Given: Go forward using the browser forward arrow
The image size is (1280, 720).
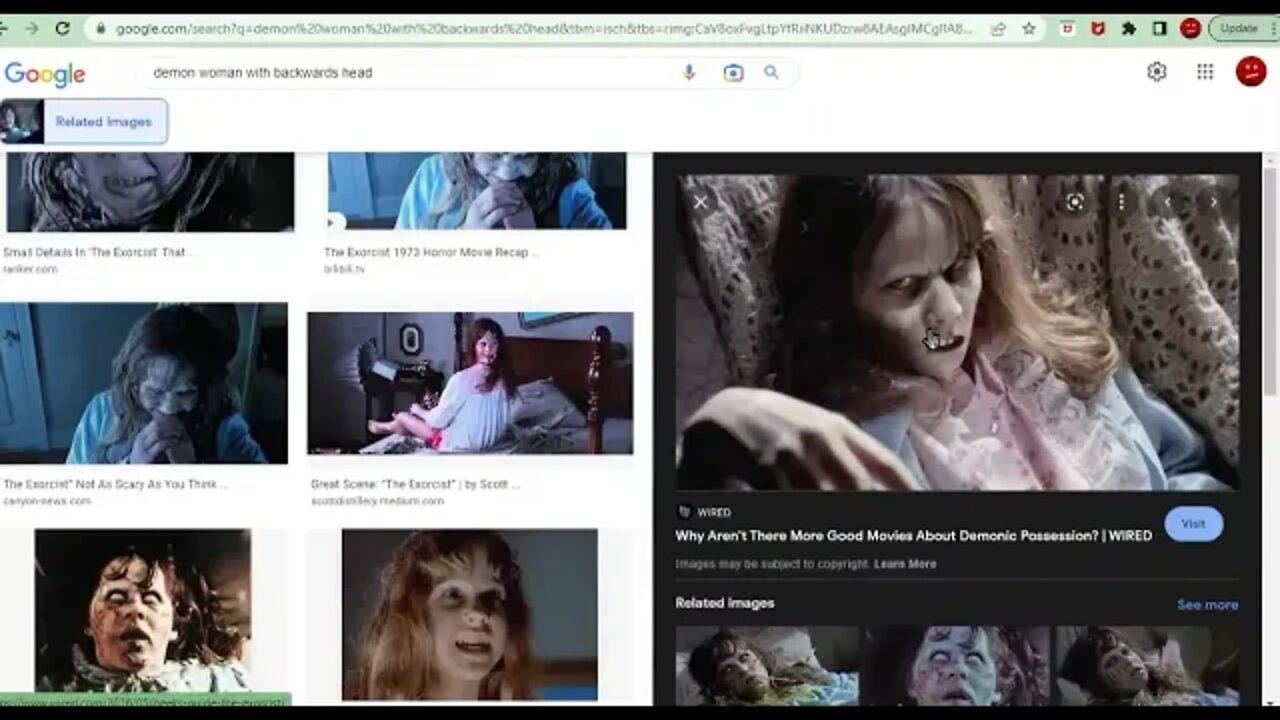Looking at the screenshot, I should pos(32,29).
